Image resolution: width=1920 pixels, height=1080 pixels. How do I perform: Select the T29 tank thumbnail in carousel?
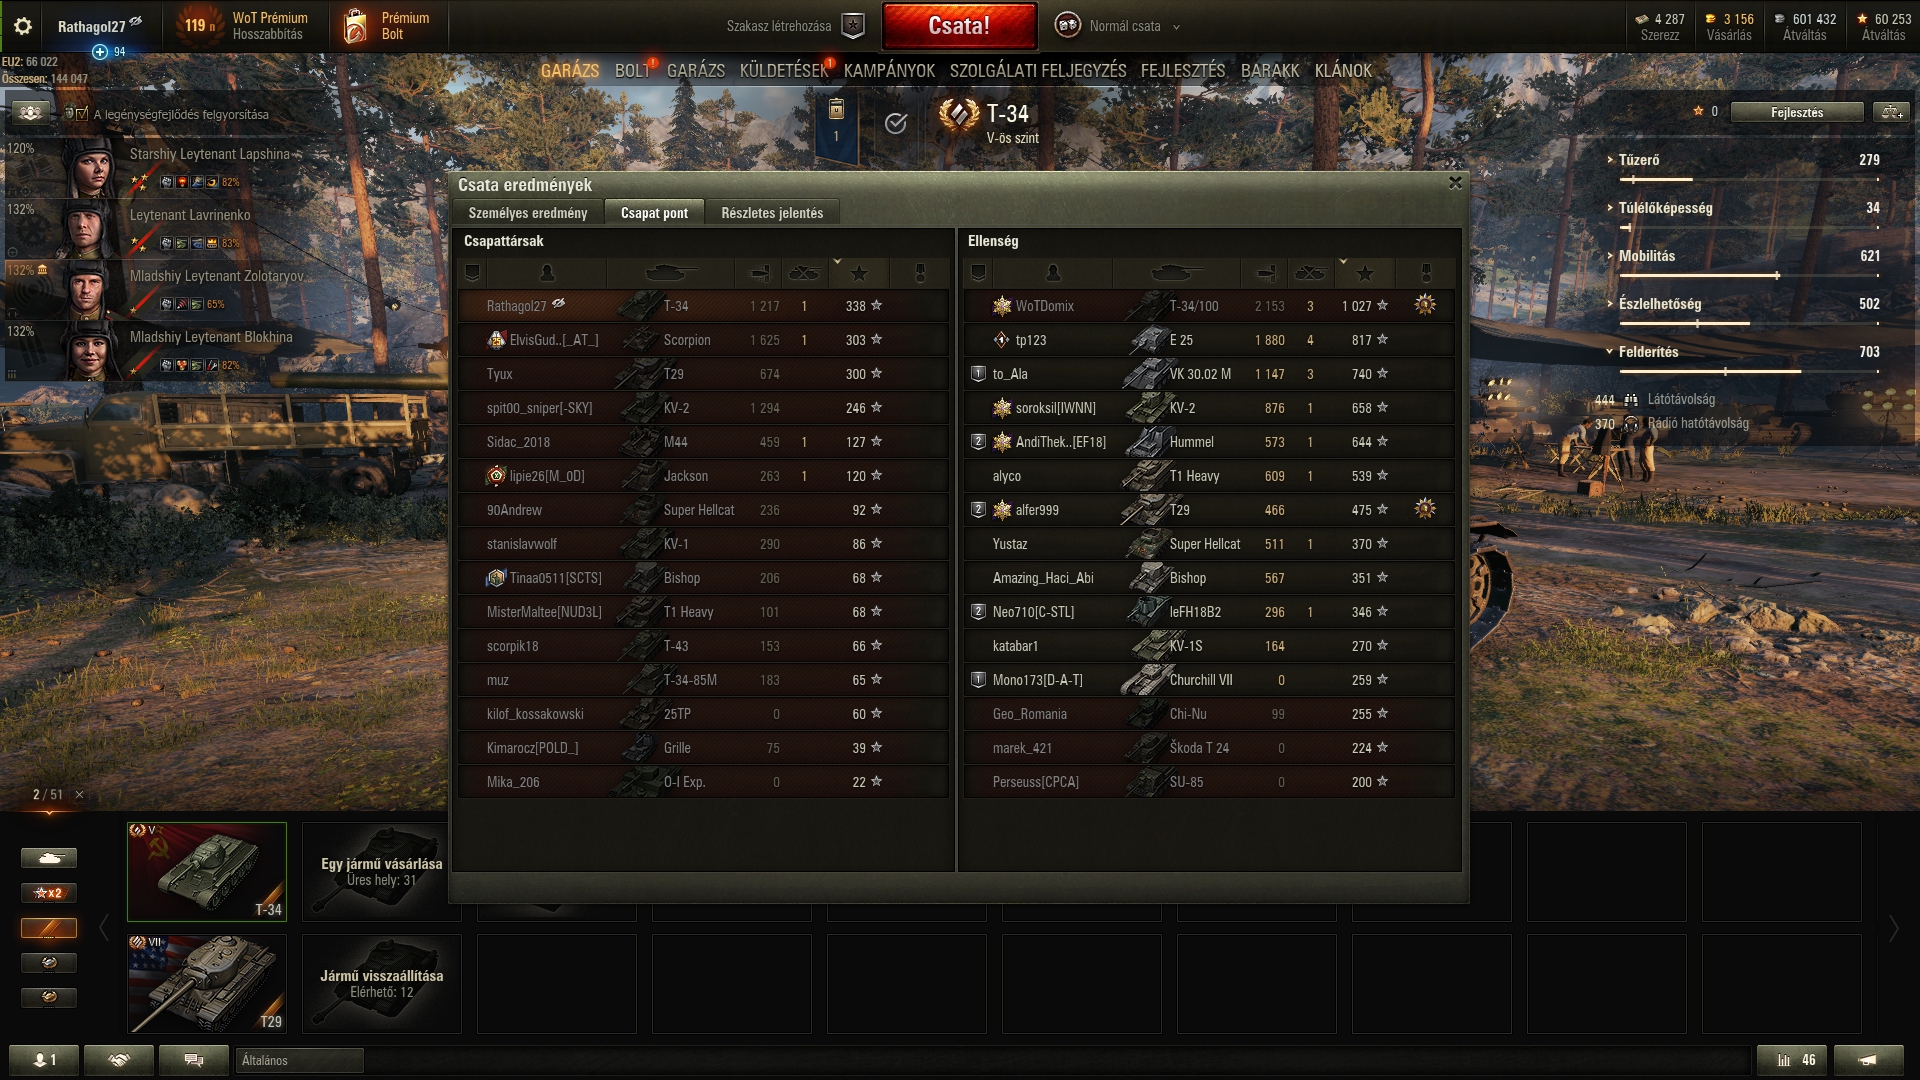point(207,984)
